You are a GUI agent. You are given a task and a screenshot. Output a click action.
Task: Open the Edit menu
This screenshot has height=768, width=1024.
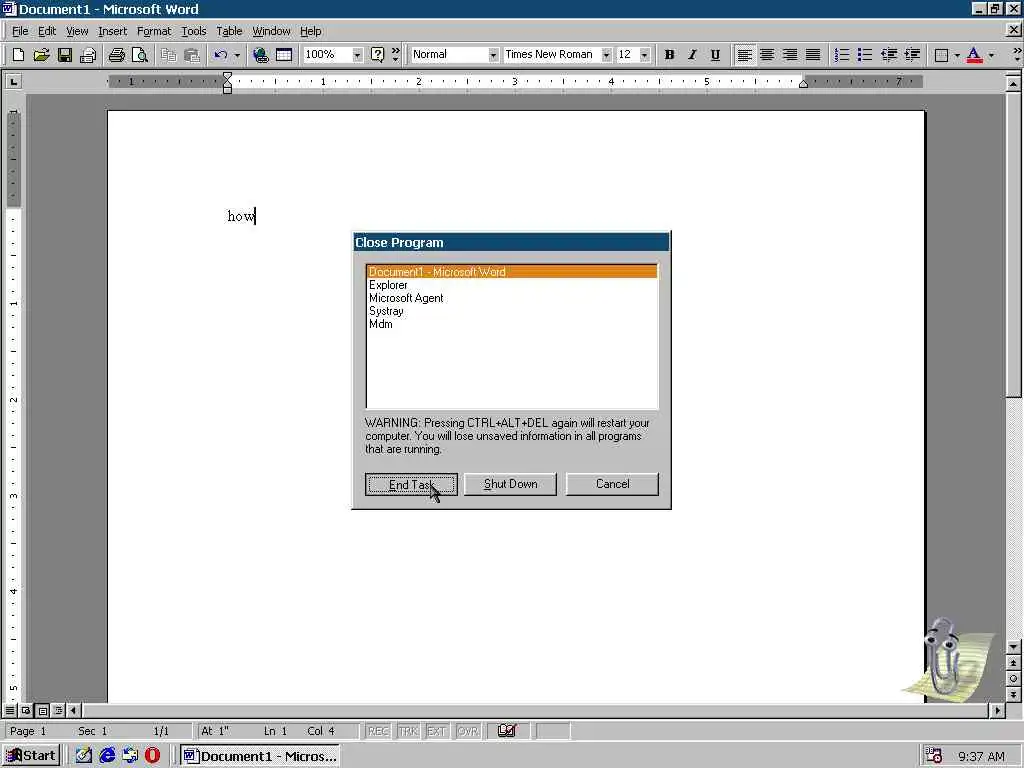46,31
